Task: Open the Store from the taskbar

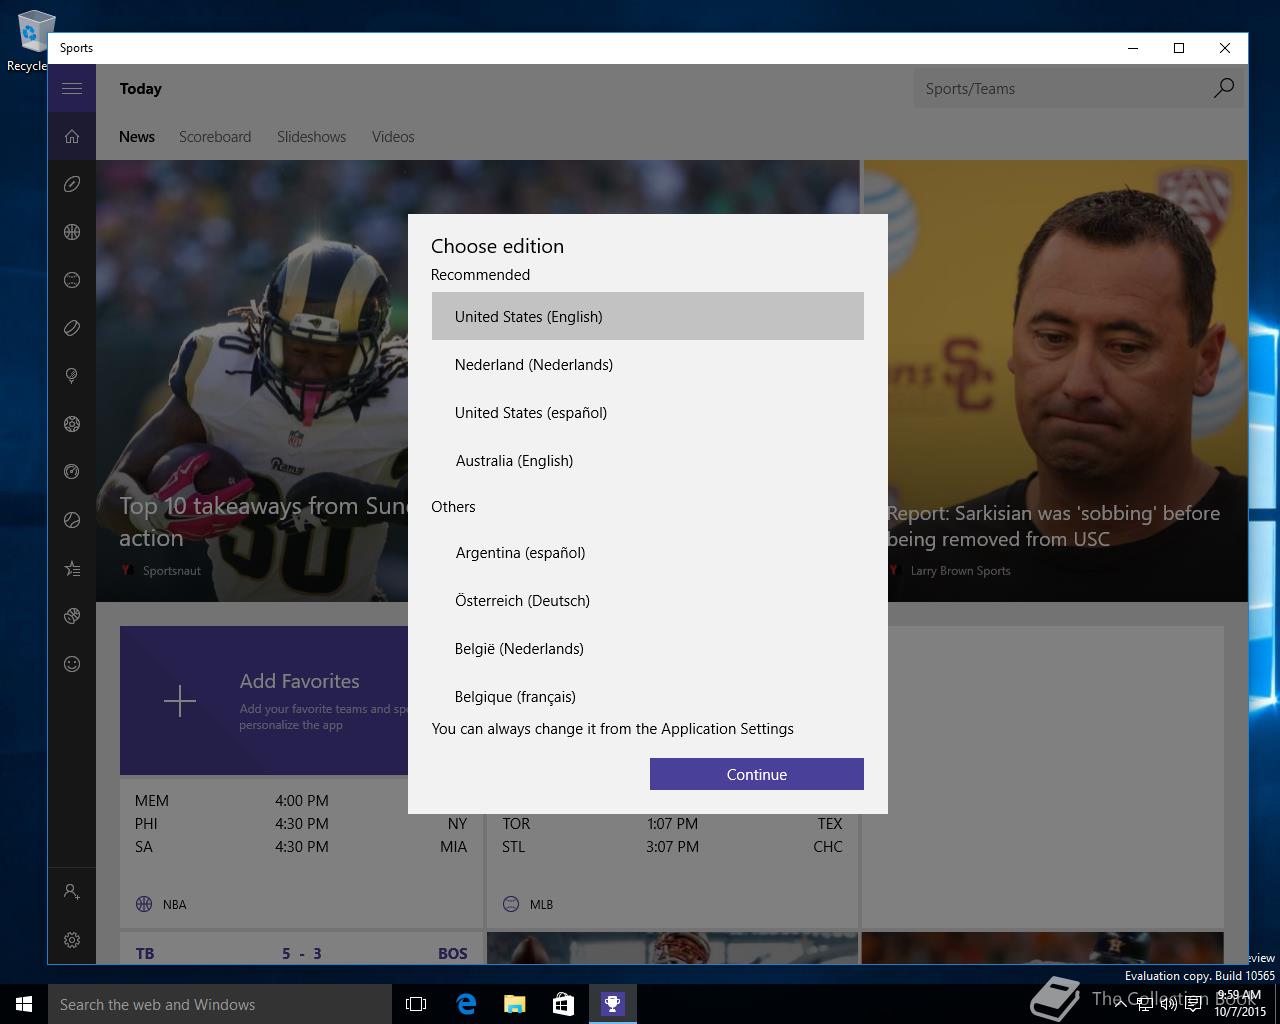Action: pyautogui.click(x=563, y=1004)
